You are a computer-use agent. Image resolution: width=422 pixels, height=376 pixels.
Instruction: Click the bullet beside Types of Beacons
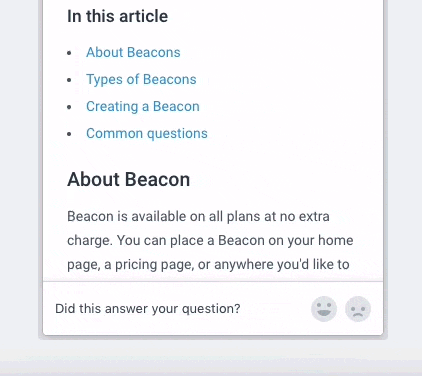tap(69, 80)
